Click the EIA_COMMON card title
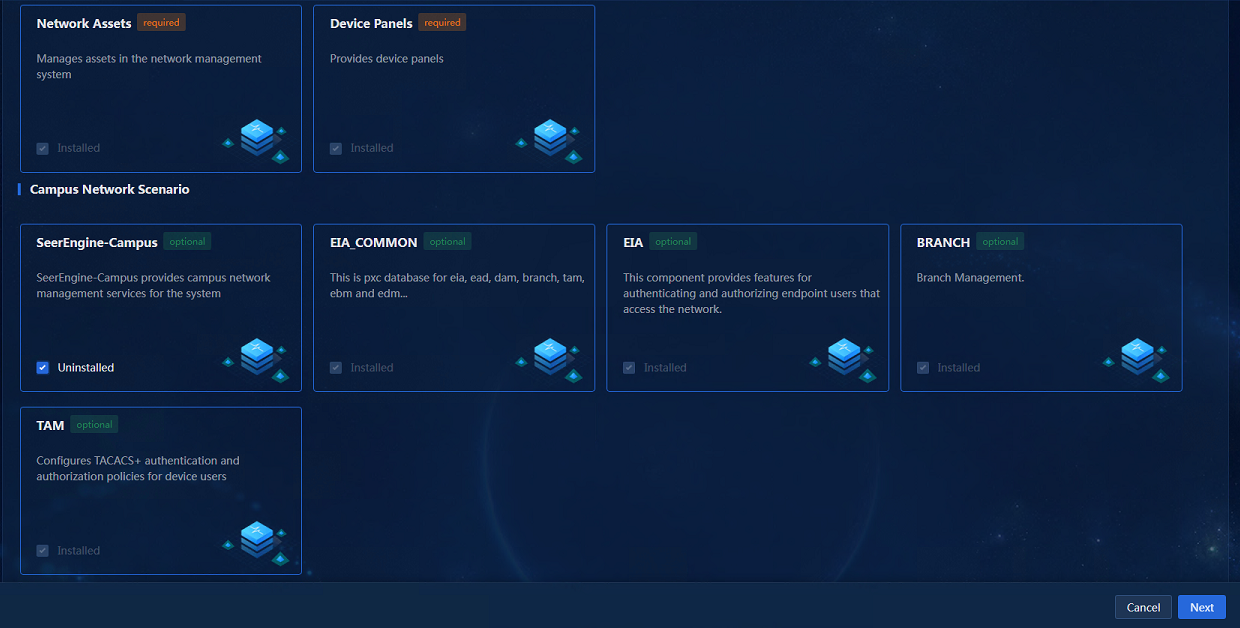 click(x=374, y=242)
